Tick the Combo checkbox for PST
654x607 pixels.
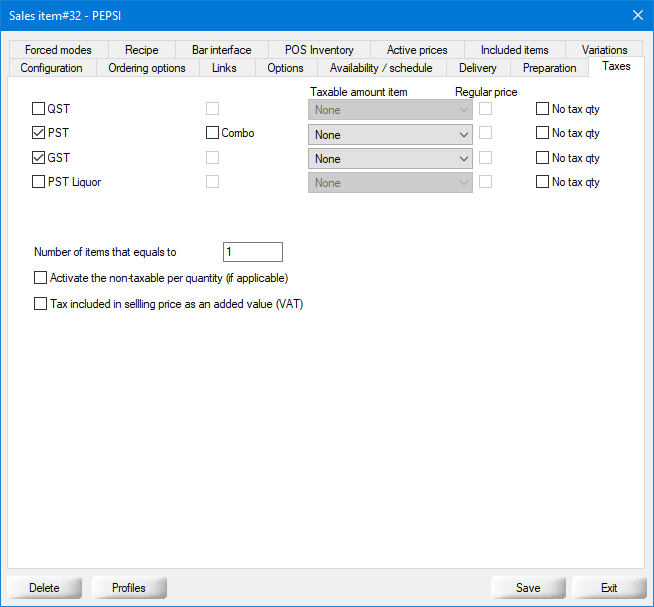coord(212,133)
